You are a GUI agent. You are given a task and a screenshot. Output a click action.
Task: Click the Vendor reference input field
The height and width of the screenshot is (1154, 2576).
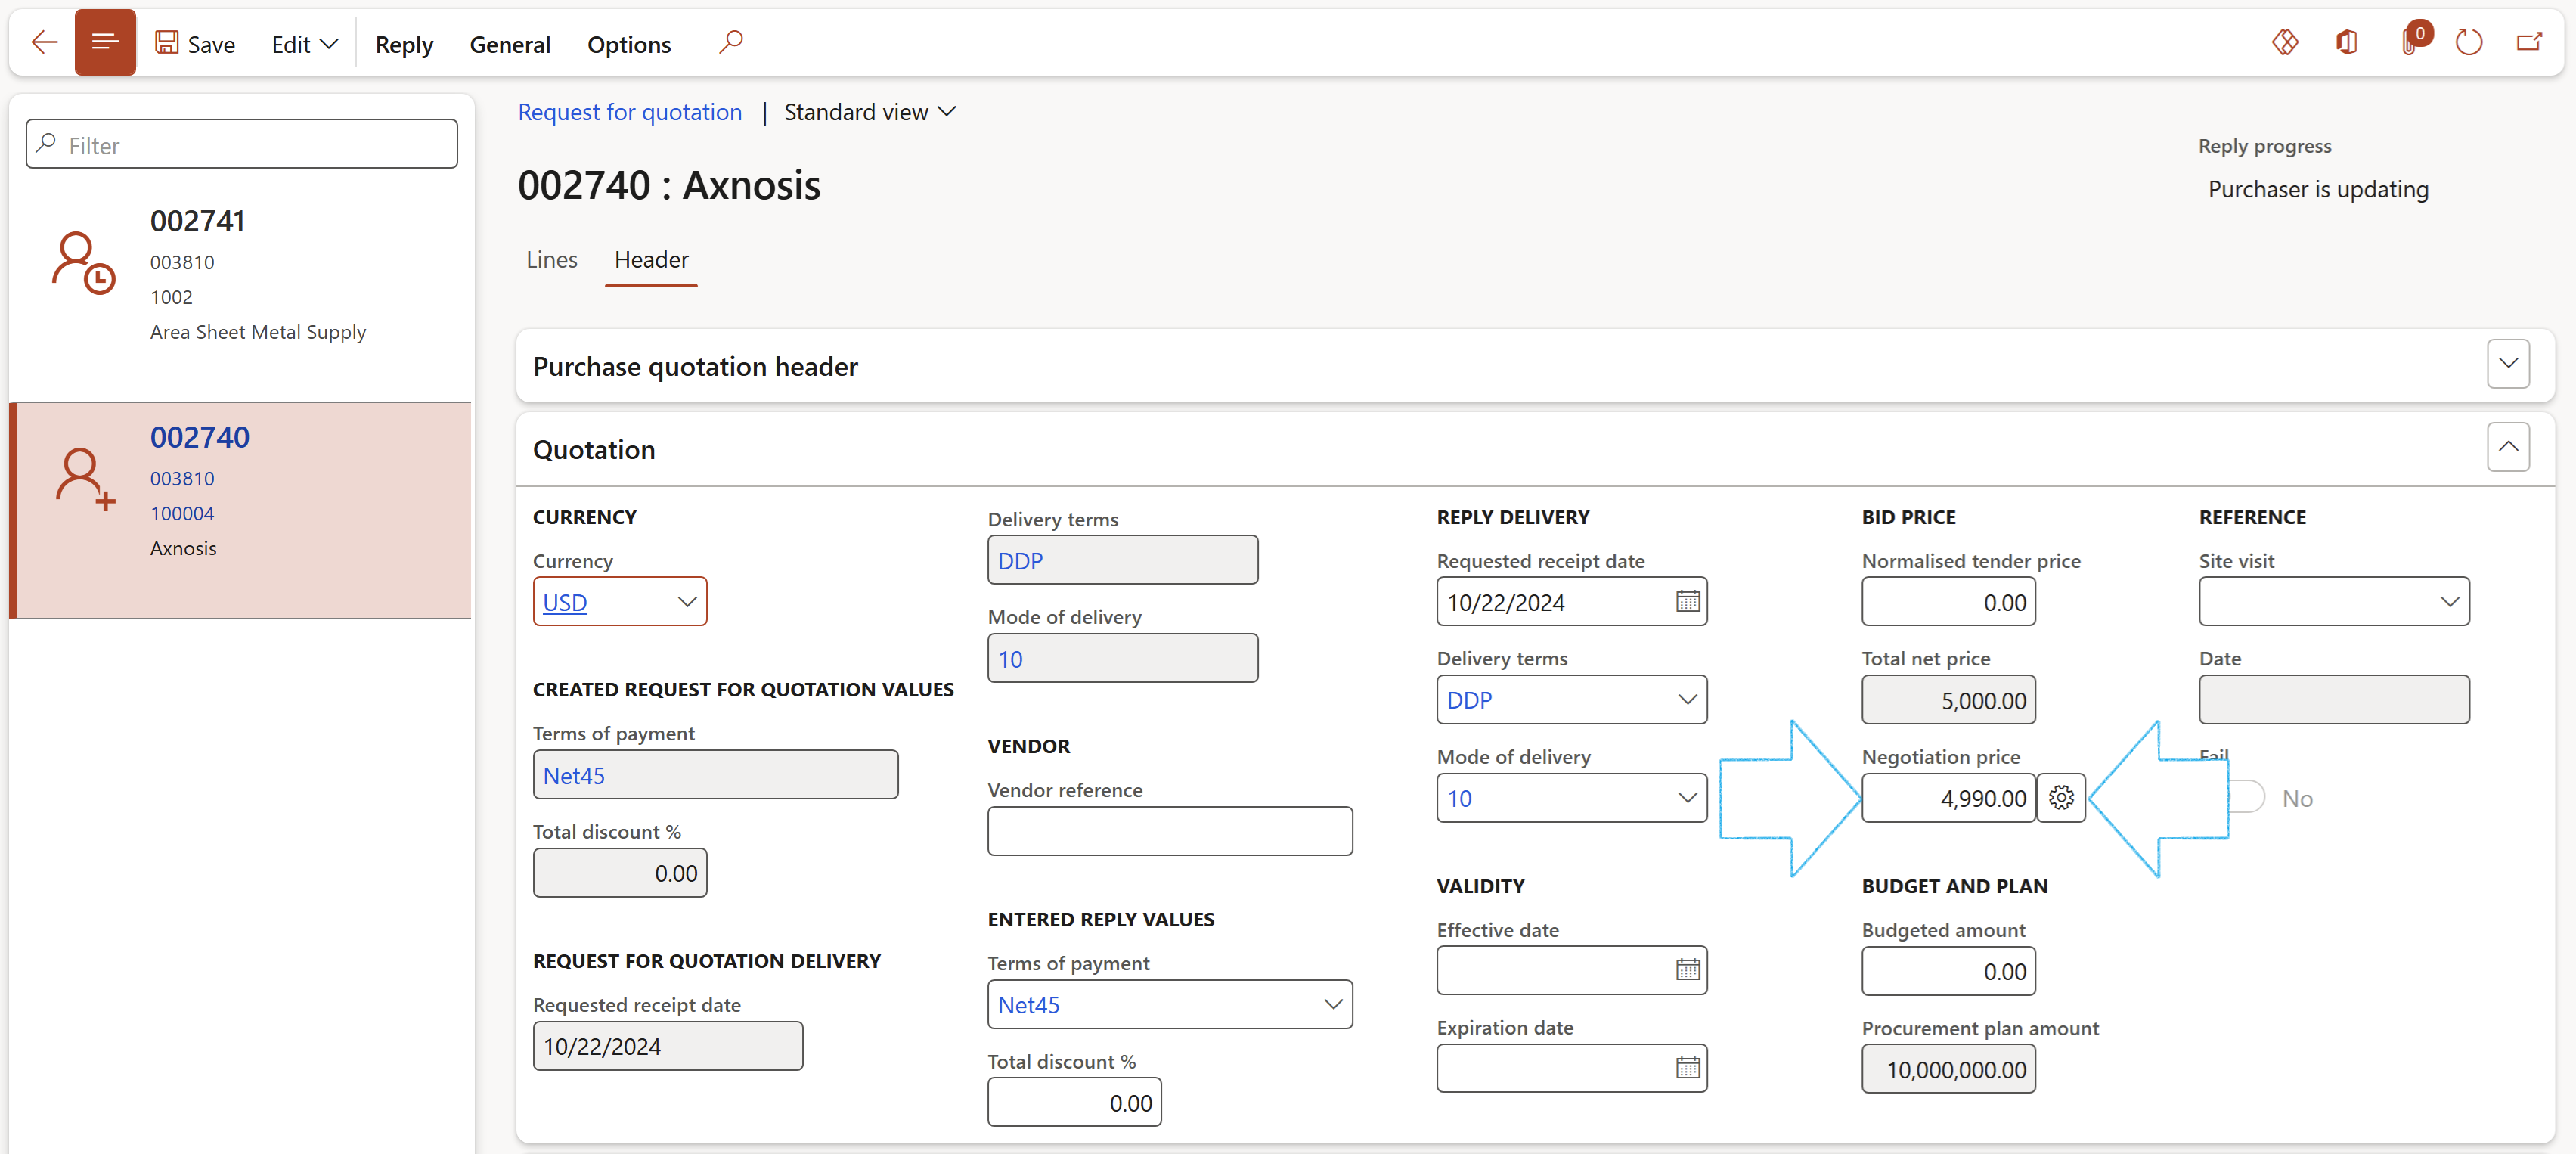pos(1170,832)
